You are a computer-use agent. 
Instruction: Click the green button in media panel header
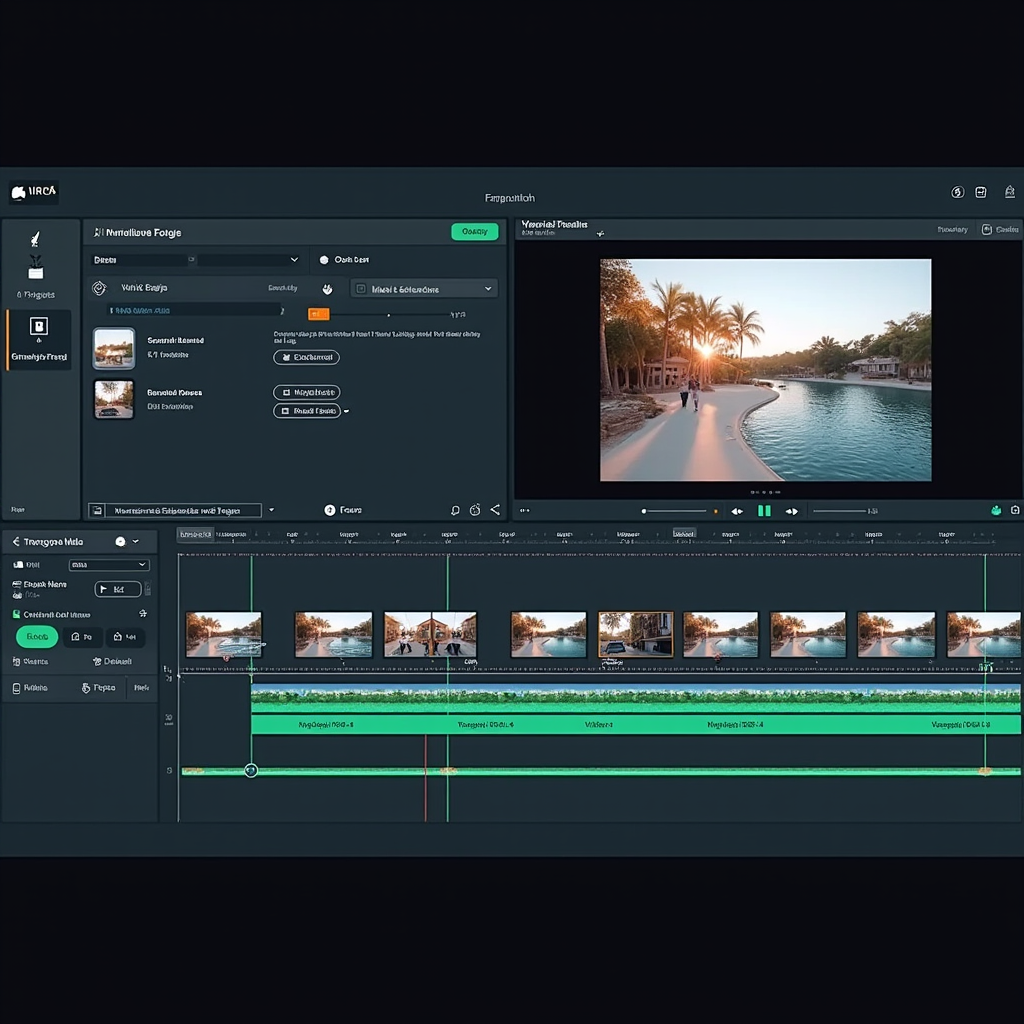[474, 231]
